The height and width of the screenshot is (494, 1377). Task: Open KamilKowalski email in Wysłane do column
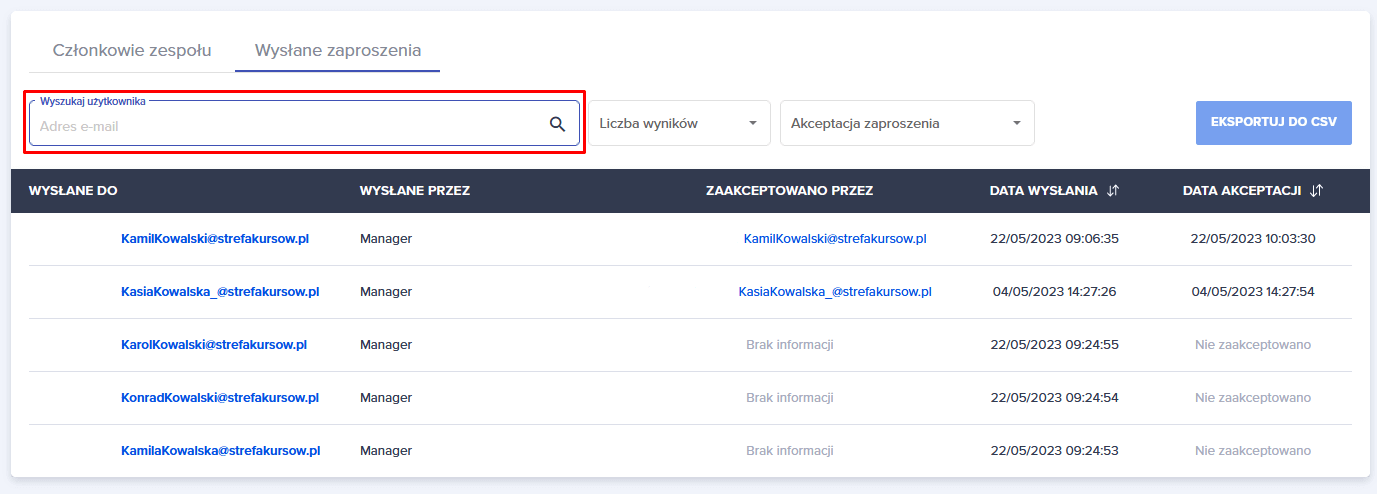[x=215, y=239]
